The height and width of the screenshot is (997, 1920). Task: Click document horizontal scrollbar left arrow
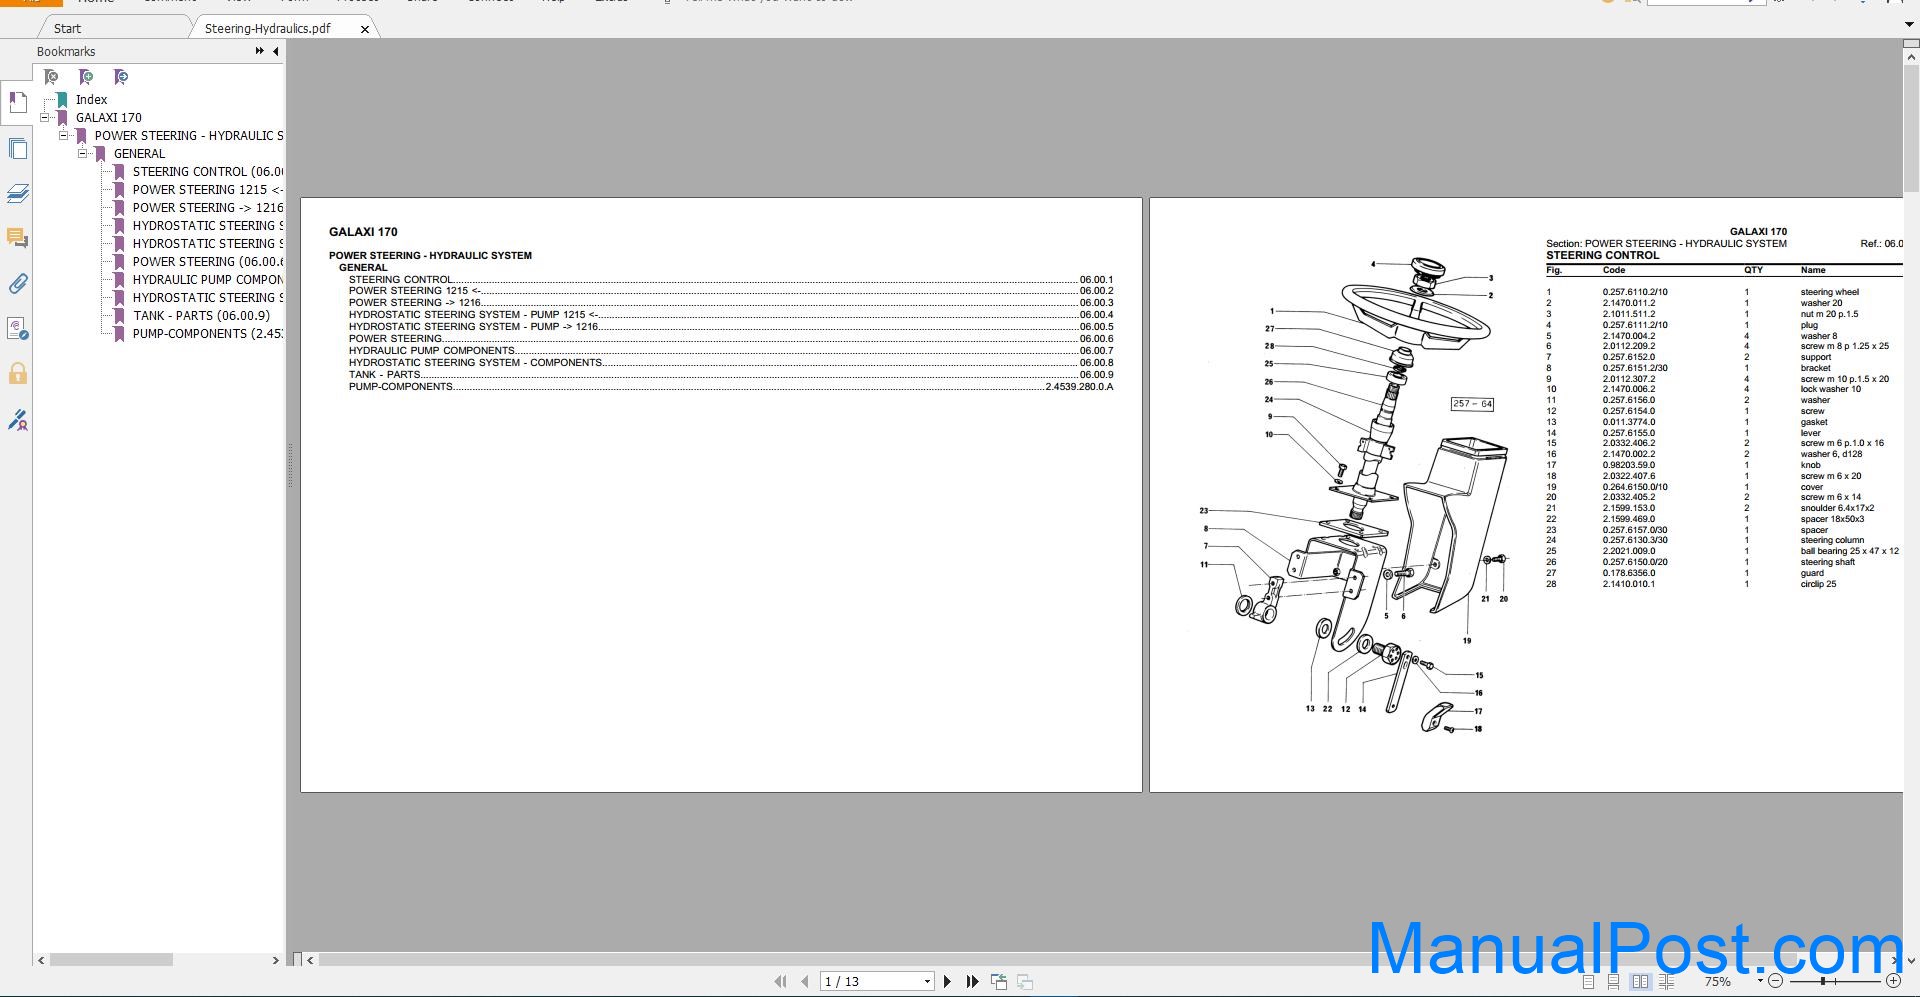click(x=310, y=960)
